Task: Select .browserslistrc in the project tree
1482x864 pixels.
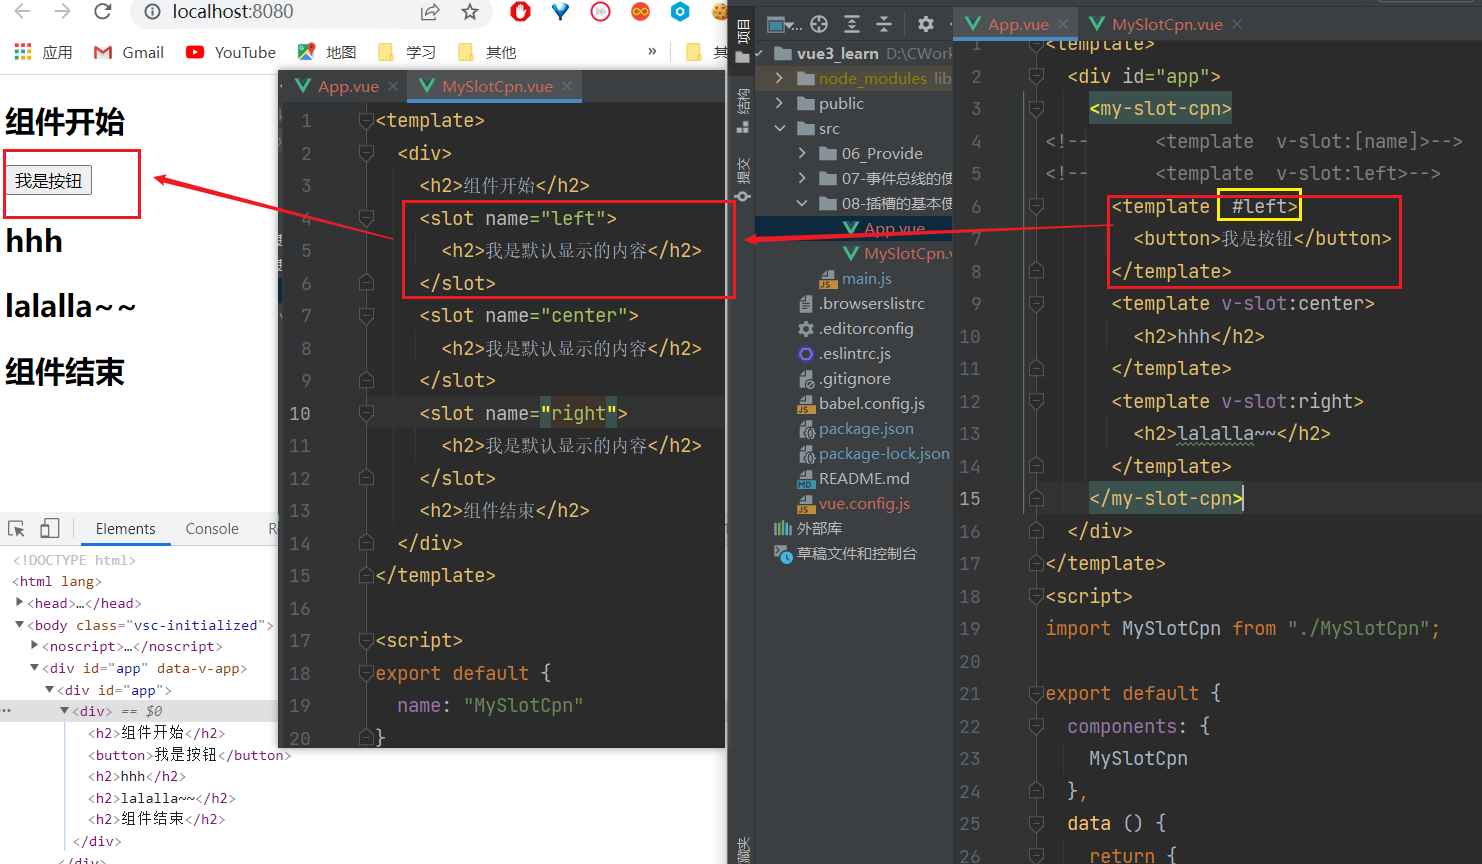Action: [x=862, y=303]
